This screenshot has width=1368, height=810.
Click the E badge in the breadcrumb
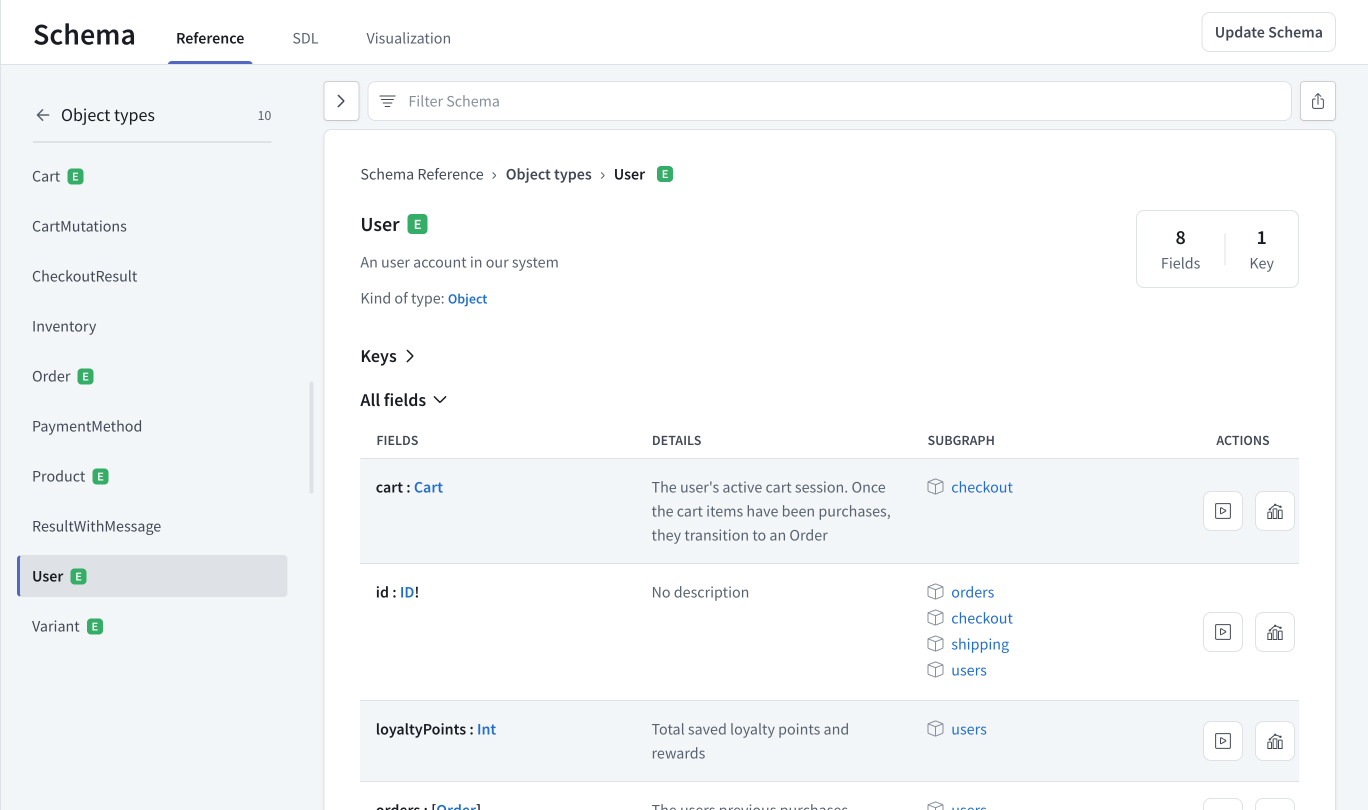(x=665, y=174)
